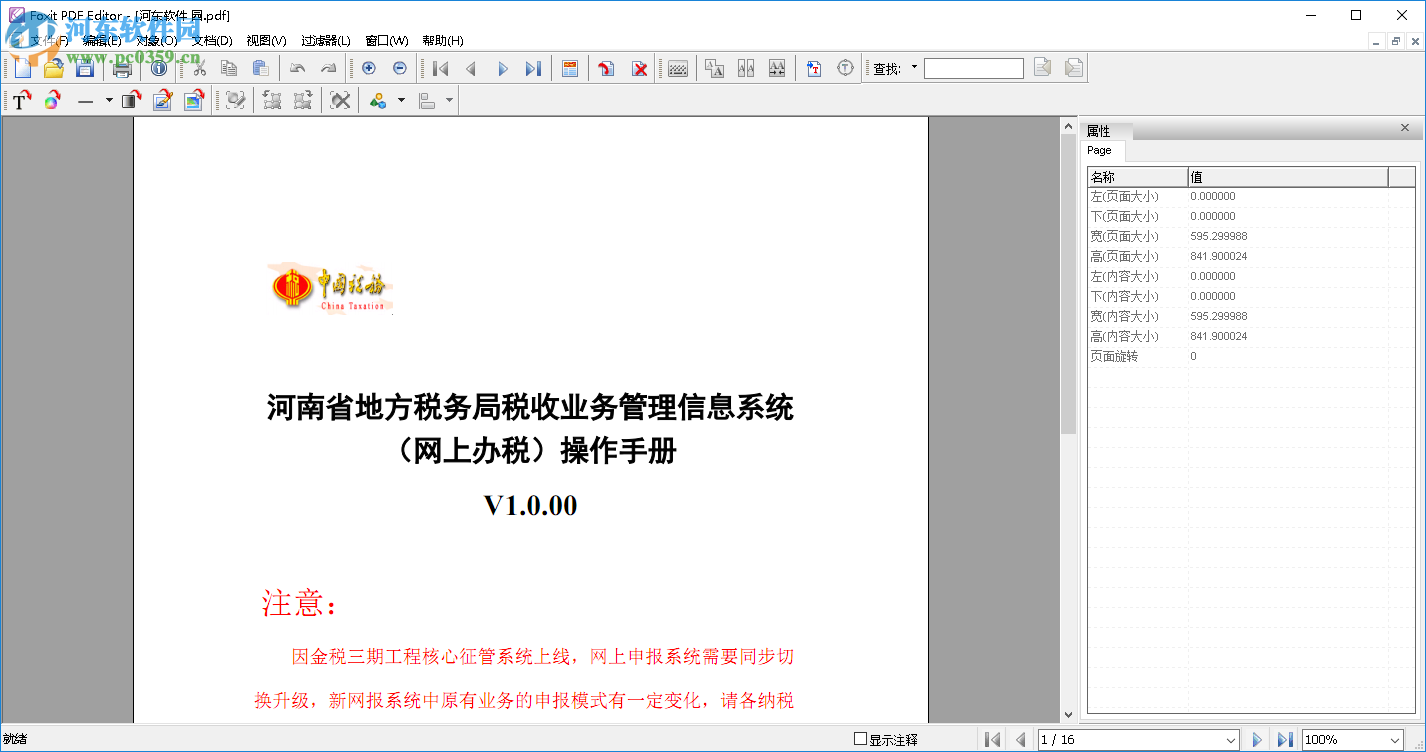Open the line width dropdown arrow
The width and height of the screenshot is (1426, 752).
[x=108, y=100]
